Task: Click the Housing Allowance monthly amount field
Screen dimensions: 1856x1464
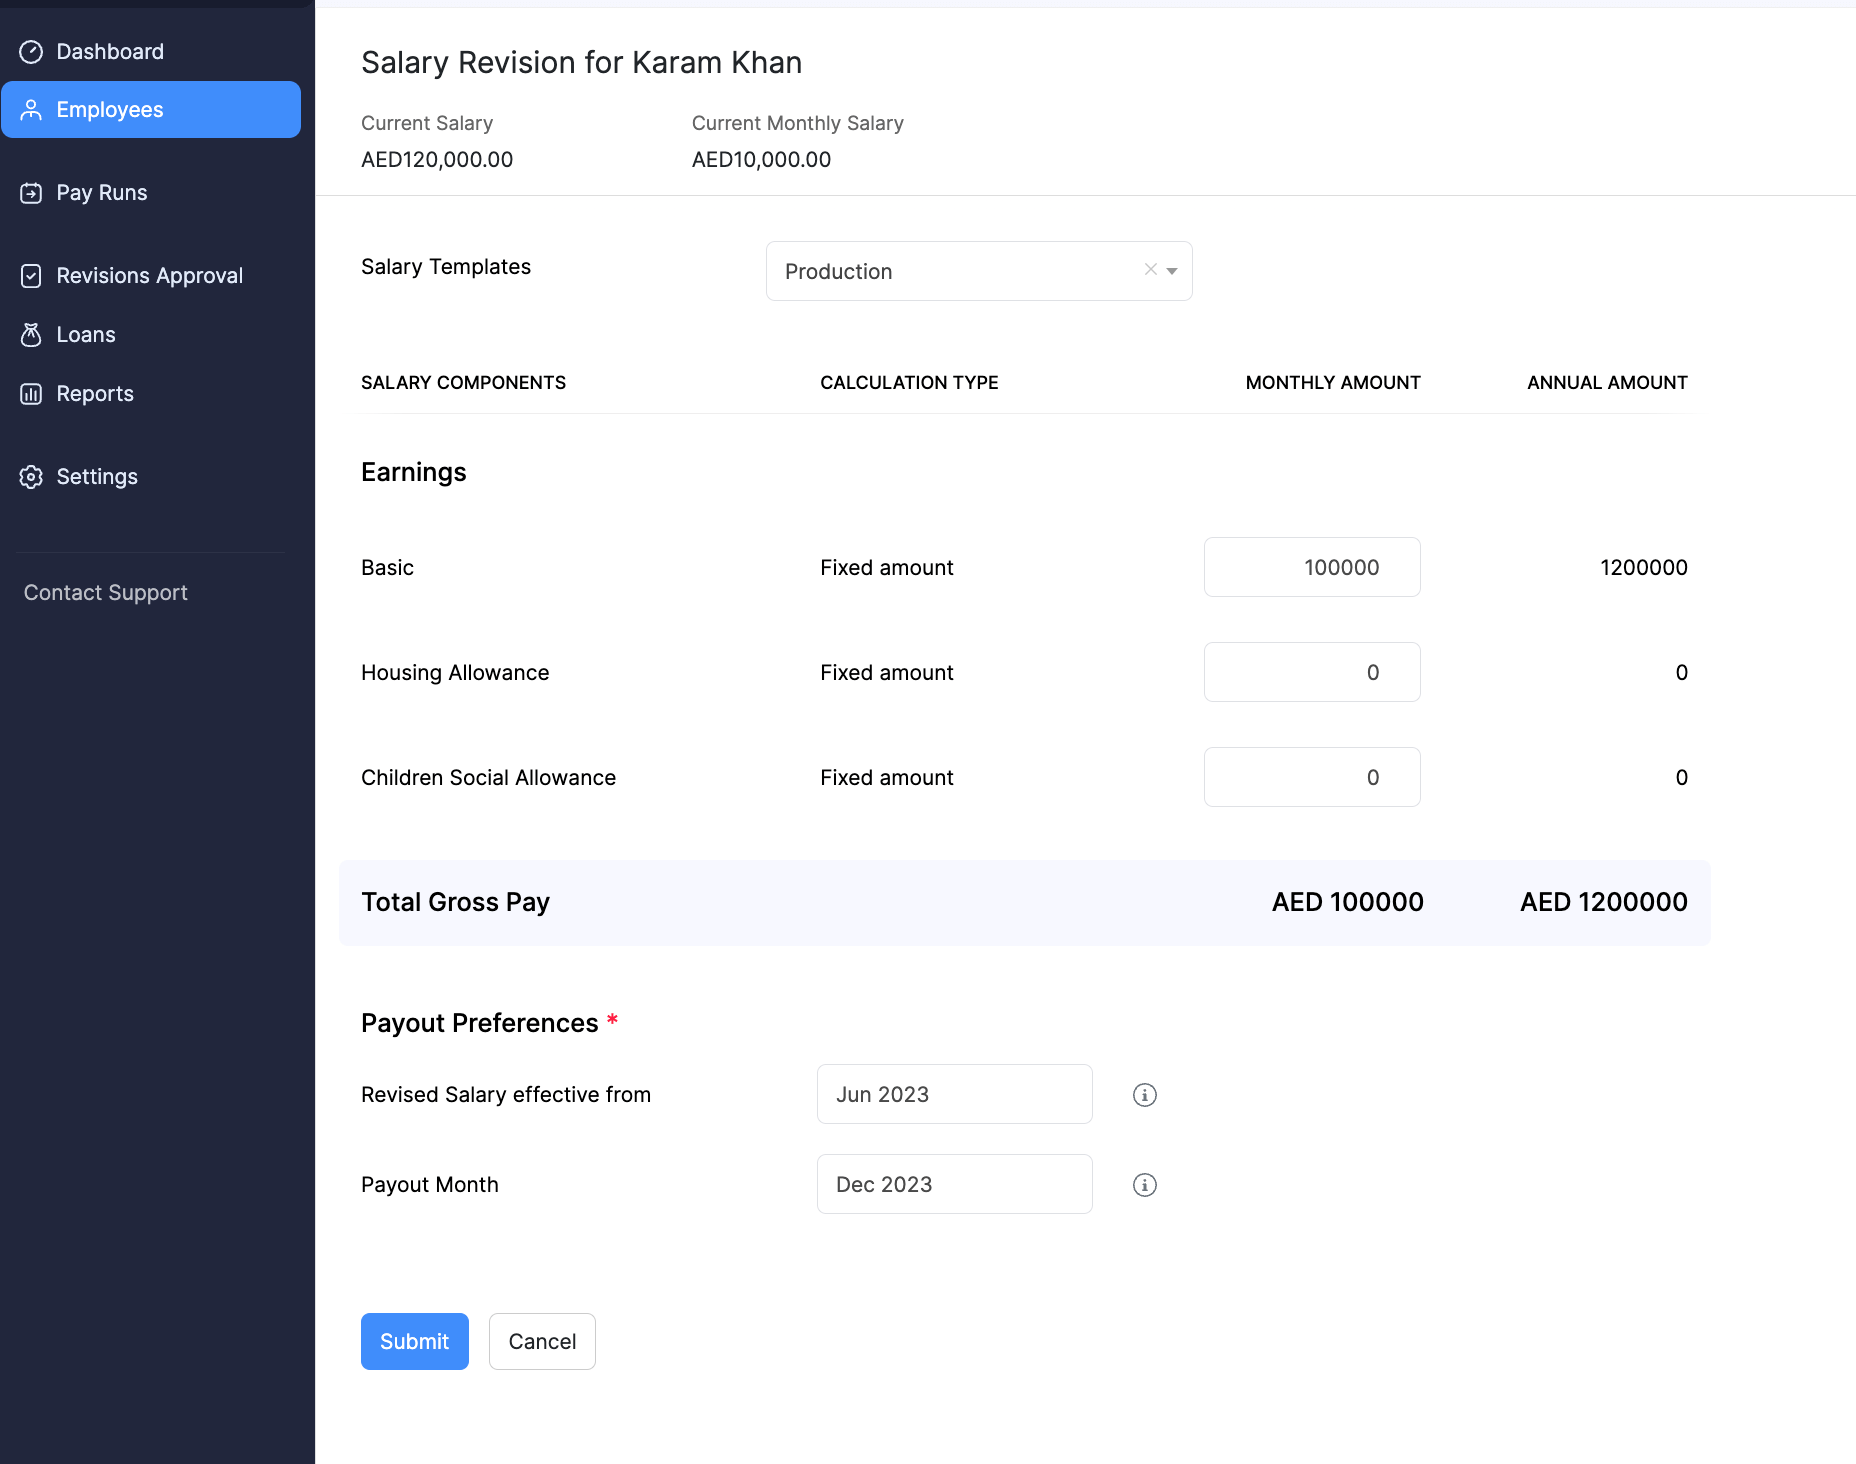Action: coord(1311,672)
